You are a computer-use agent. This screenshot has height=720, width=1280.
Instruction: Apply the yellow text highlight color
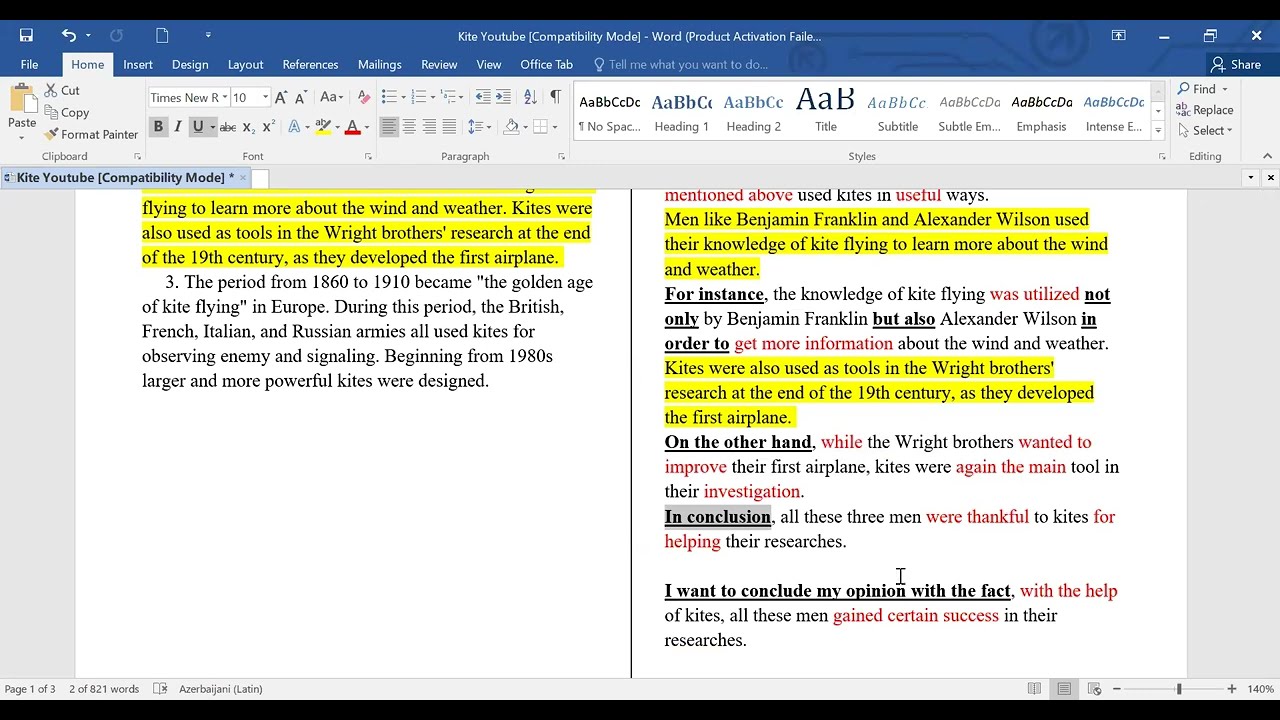[x=323, y=127]
